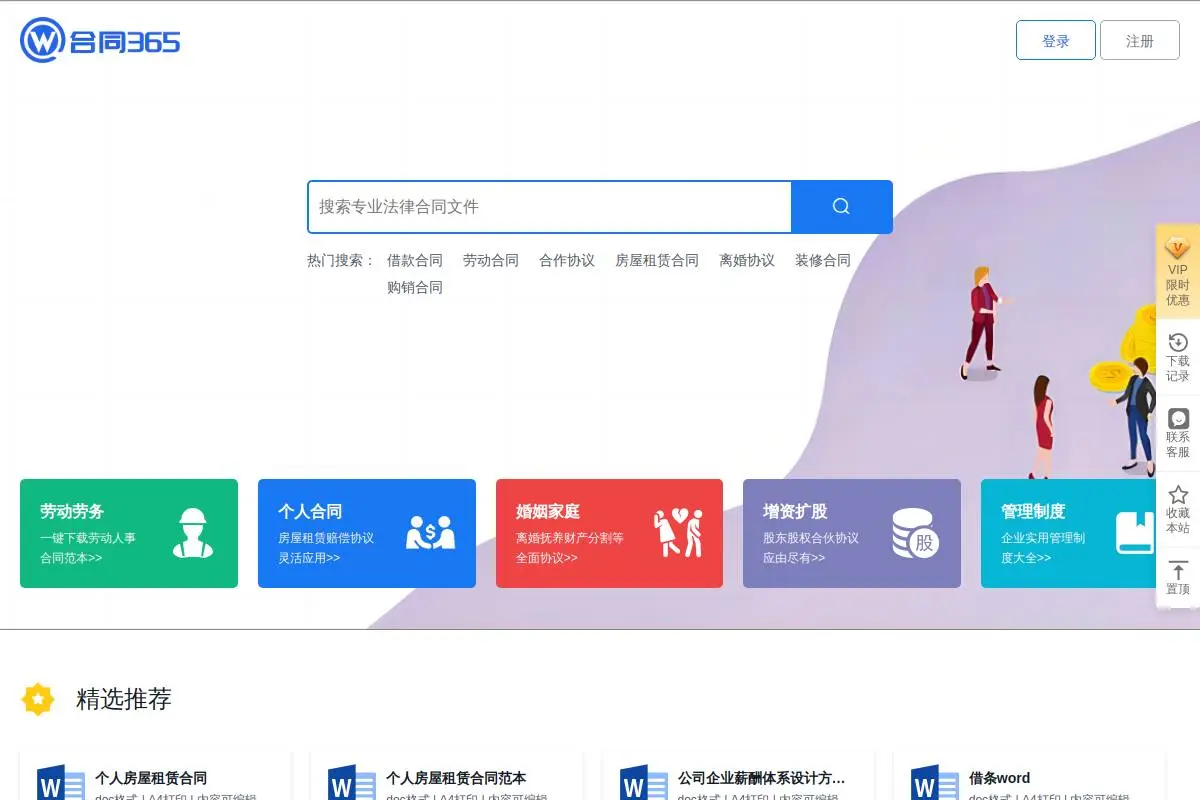
Task: Focus the 搜索专业法律合同文件 search box
Action: 549,206
